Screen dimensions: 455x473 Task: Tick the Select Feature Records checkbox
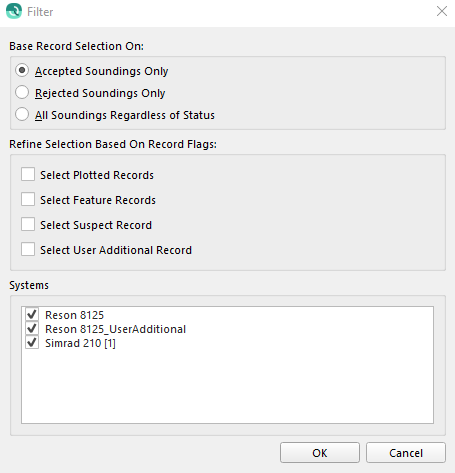pos(28,199)
